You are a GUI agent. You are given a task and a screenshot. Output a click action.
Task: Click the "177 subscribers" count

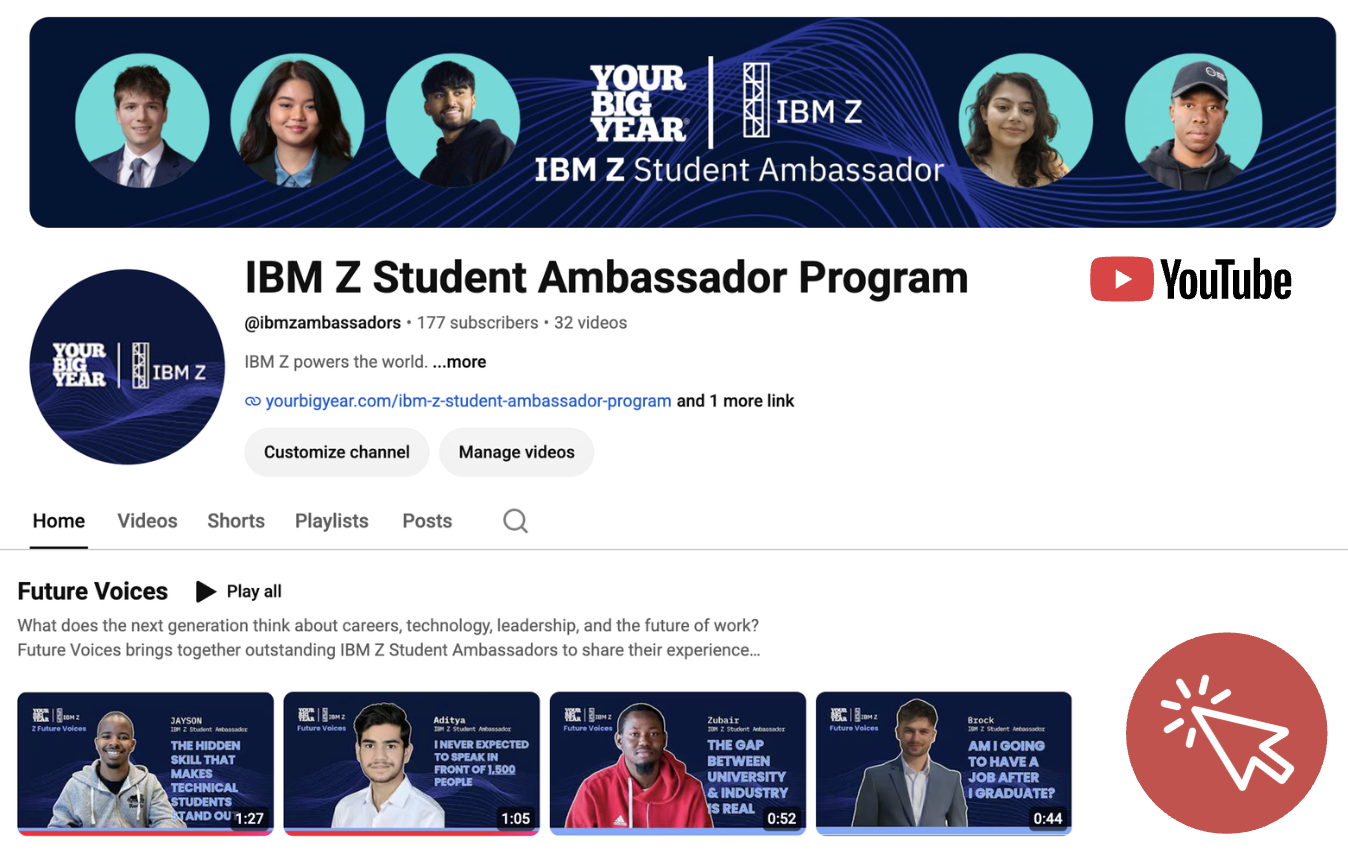point(478,323)
